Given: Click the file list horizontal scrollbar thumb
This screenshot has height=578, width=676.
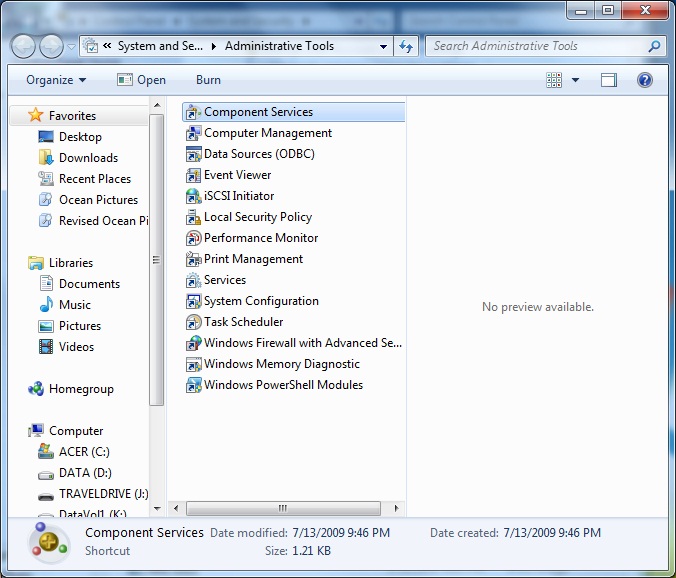Looking at the screenshot, I should click(x=283, y=508).
